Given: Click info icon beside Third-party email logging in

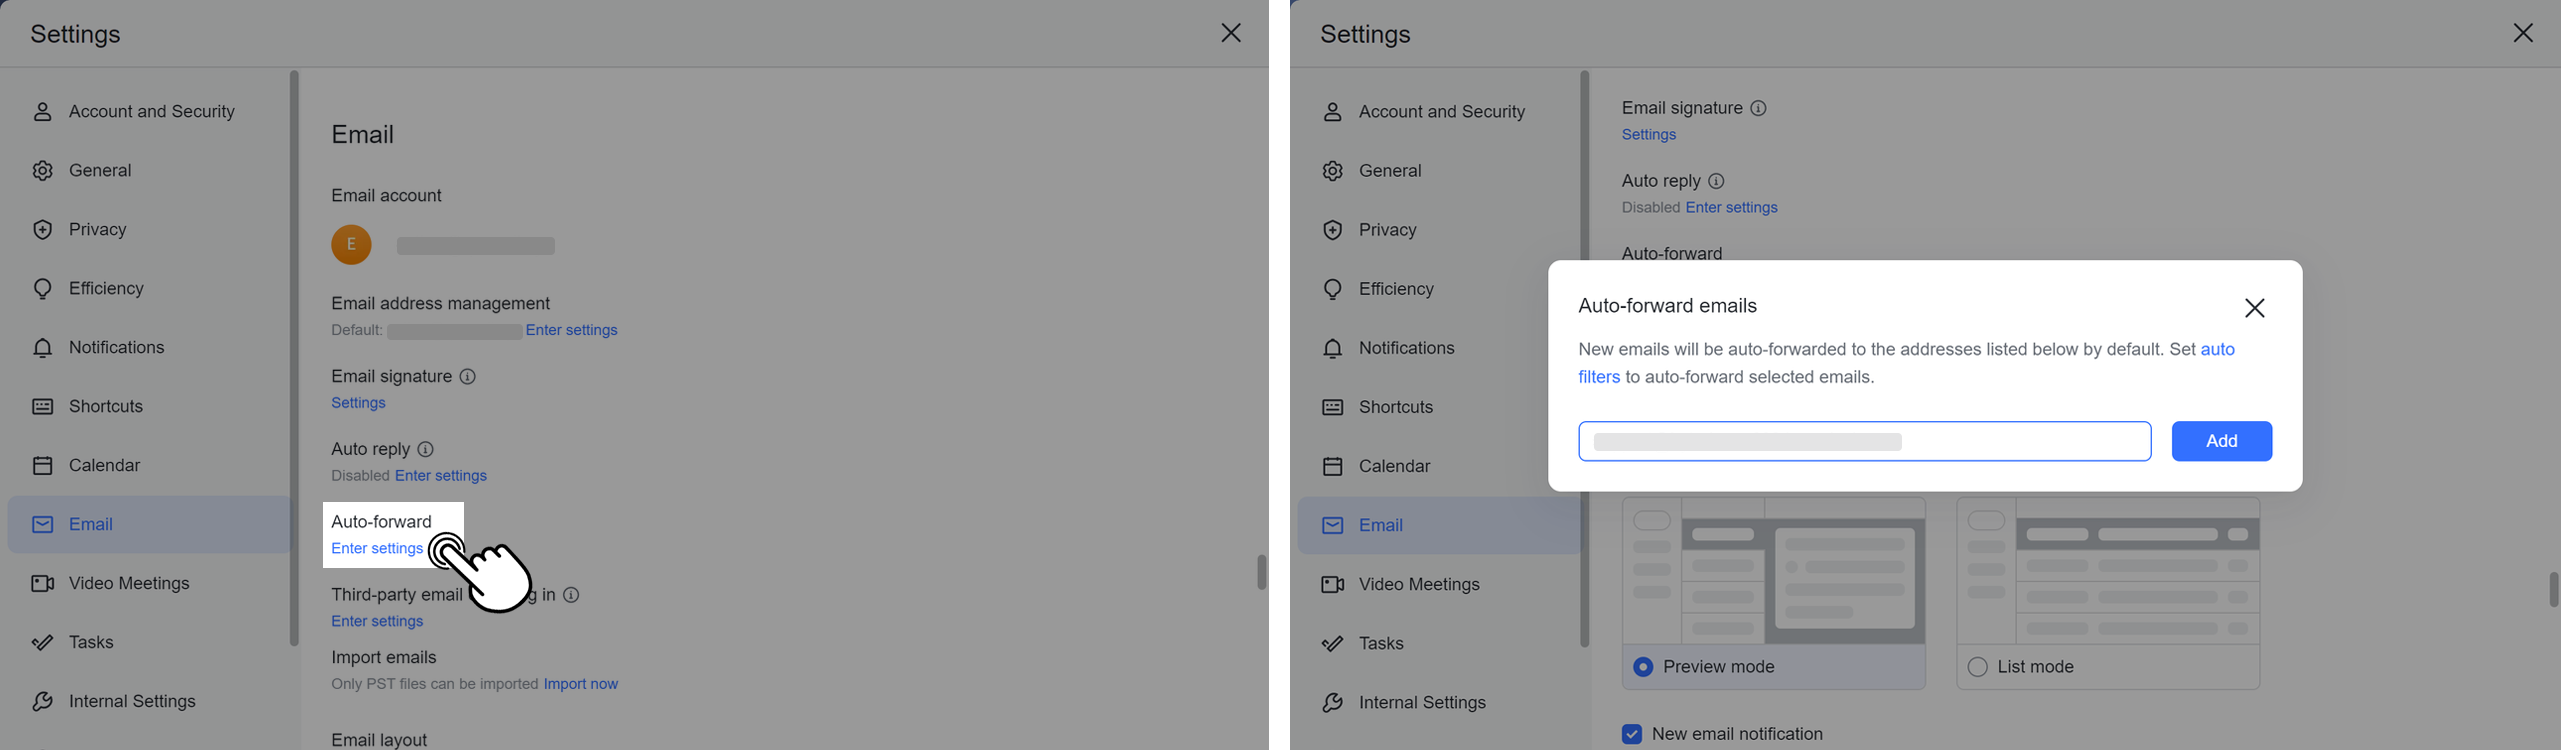Looking at the screenshot, I should pyautogui.click(x=571, y=595).
